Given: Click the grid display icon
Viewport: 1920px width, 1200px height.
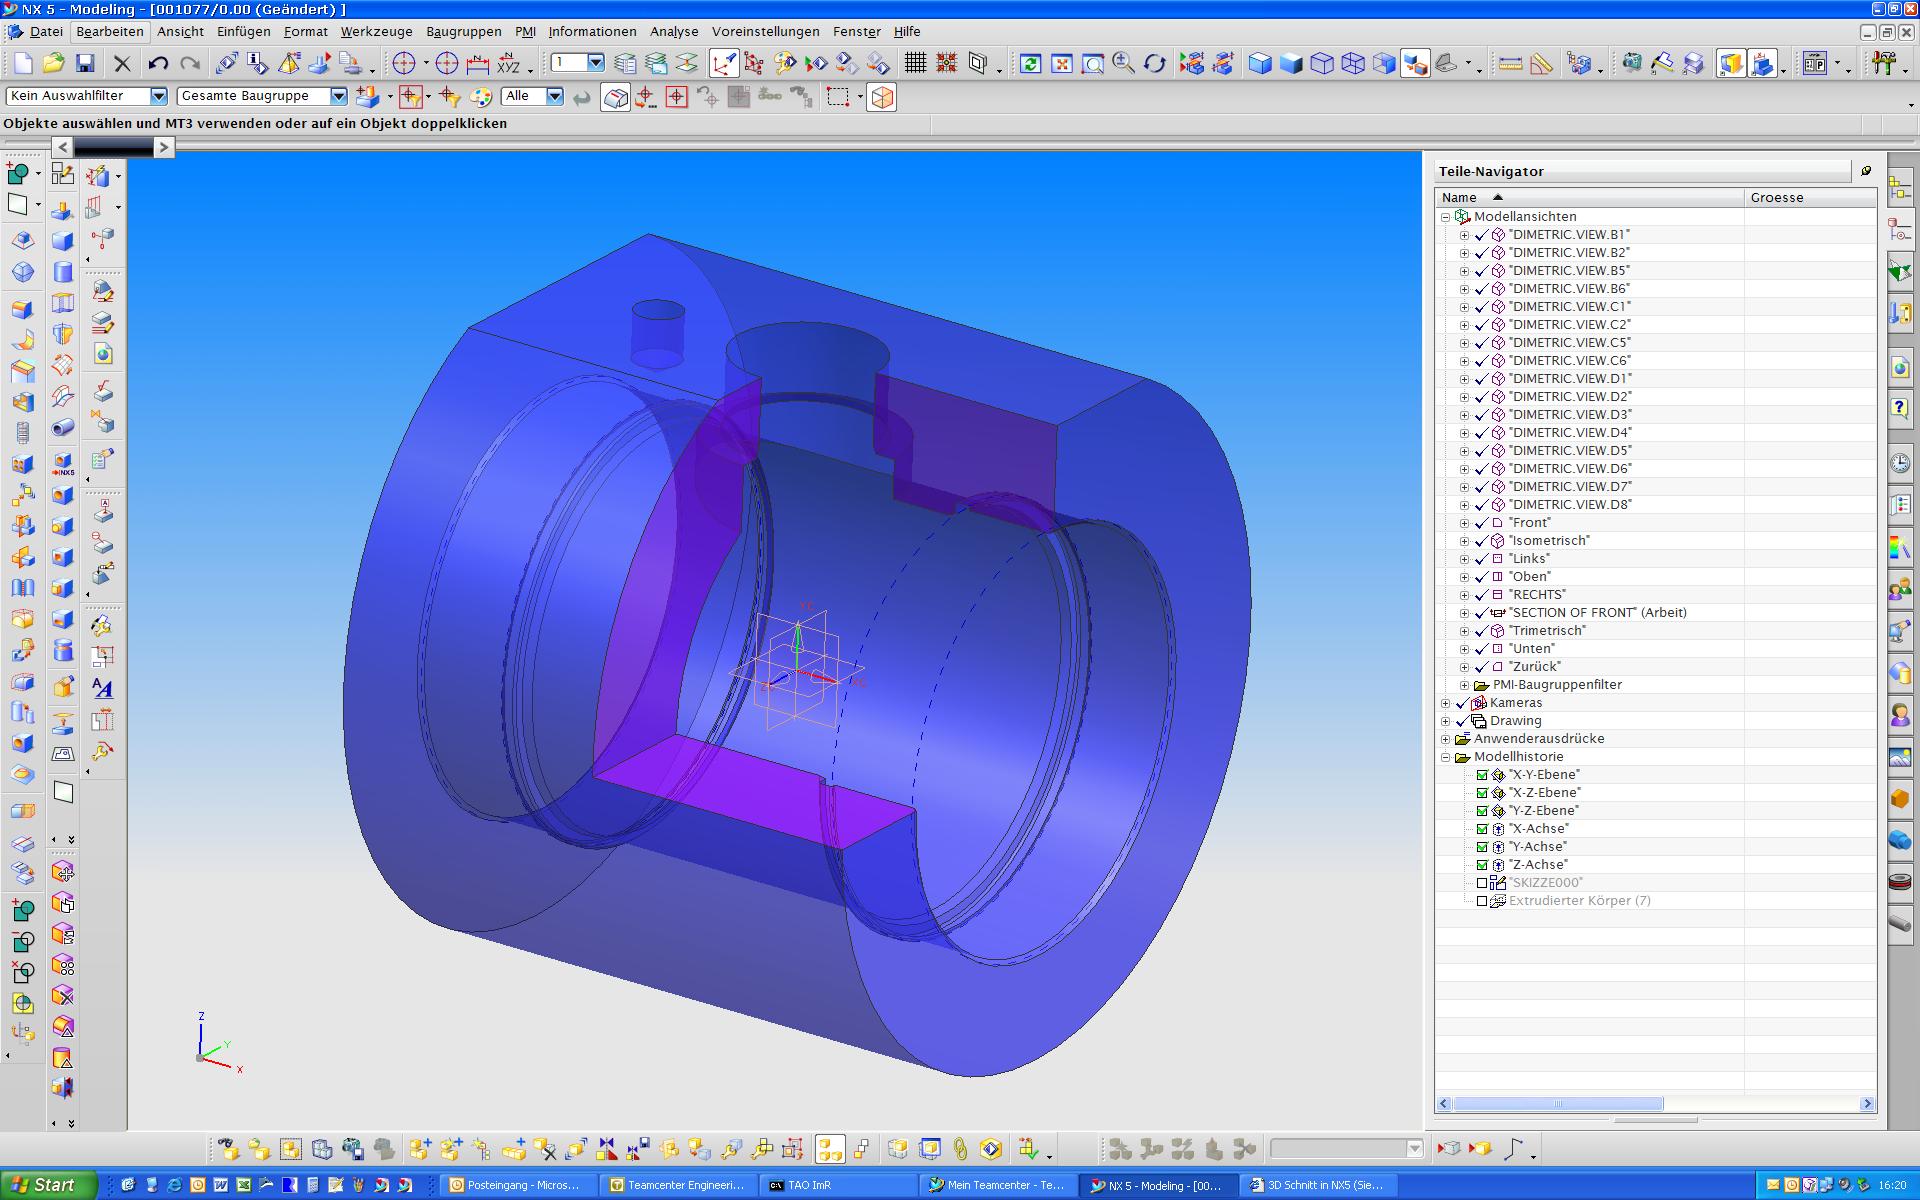Looking at the screenshot, I should click(x=915, y=64).
